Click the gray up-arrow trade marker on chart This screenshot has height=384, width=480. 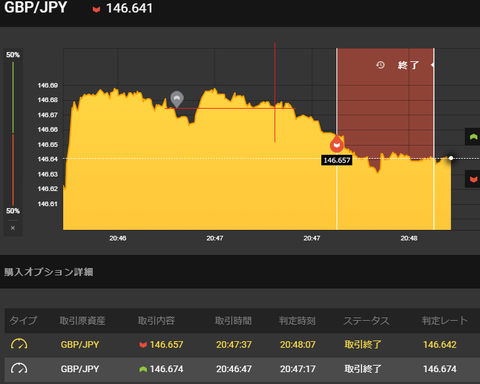pyautogui.click(x=177, y=99)
